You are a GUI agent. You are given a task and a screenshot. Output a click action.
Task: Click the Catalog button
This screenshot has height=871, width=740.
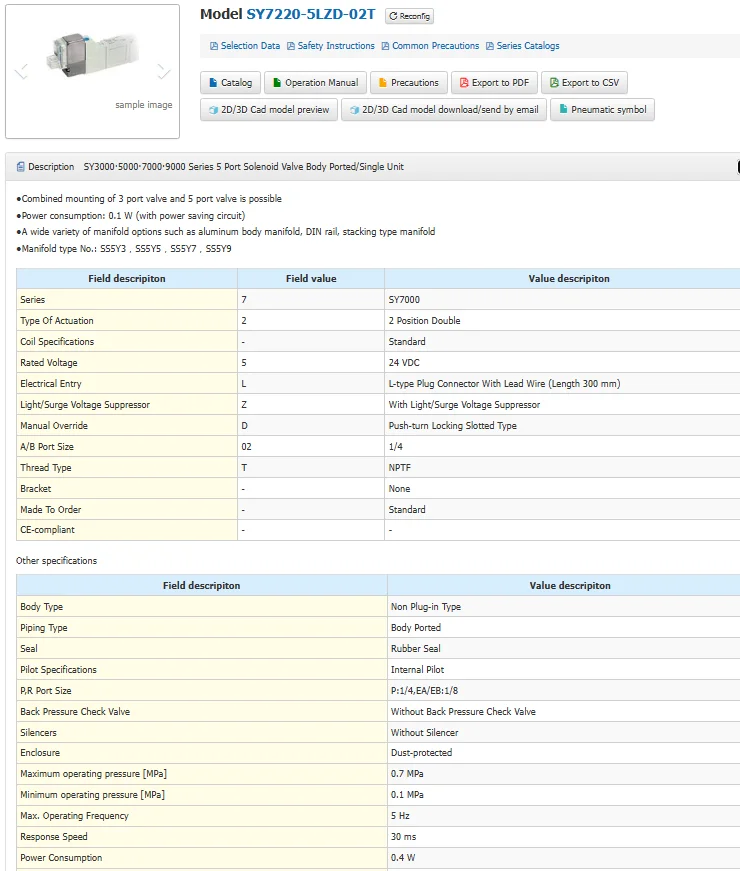coord(231,83)
